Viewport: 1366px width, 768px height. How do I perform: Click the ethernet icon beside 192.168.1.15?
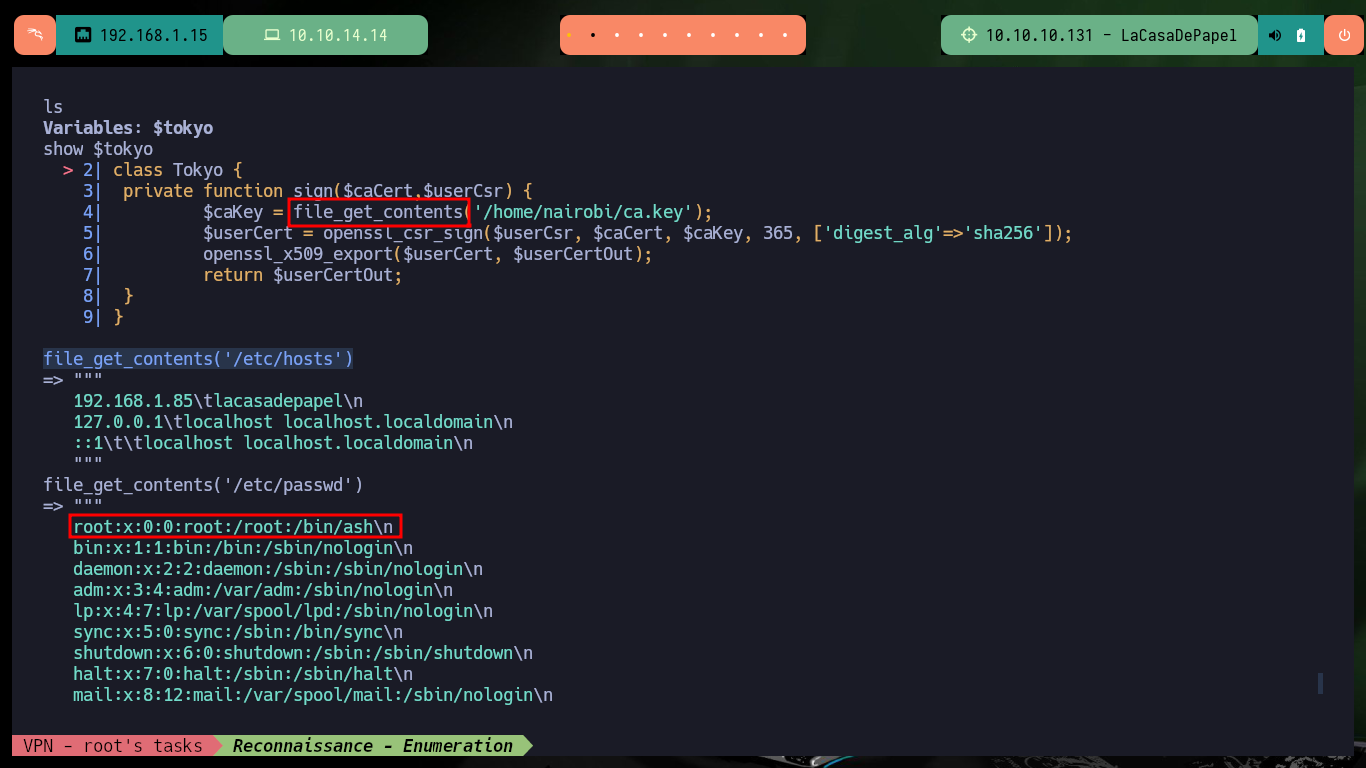tap(83, 36)
